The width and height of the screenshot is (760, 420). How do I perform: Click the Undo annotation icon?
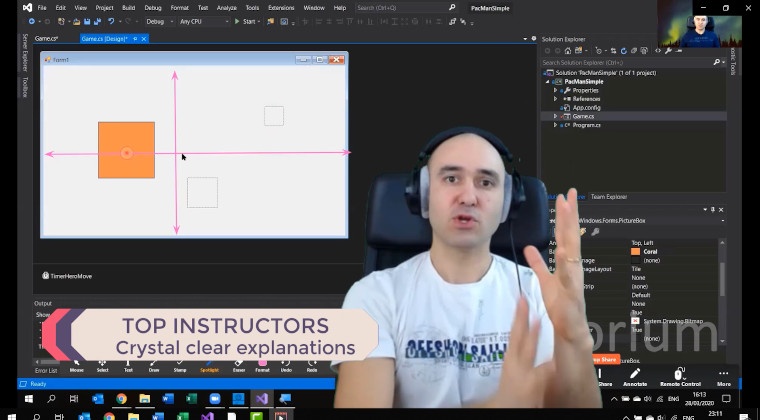(286, 363)
